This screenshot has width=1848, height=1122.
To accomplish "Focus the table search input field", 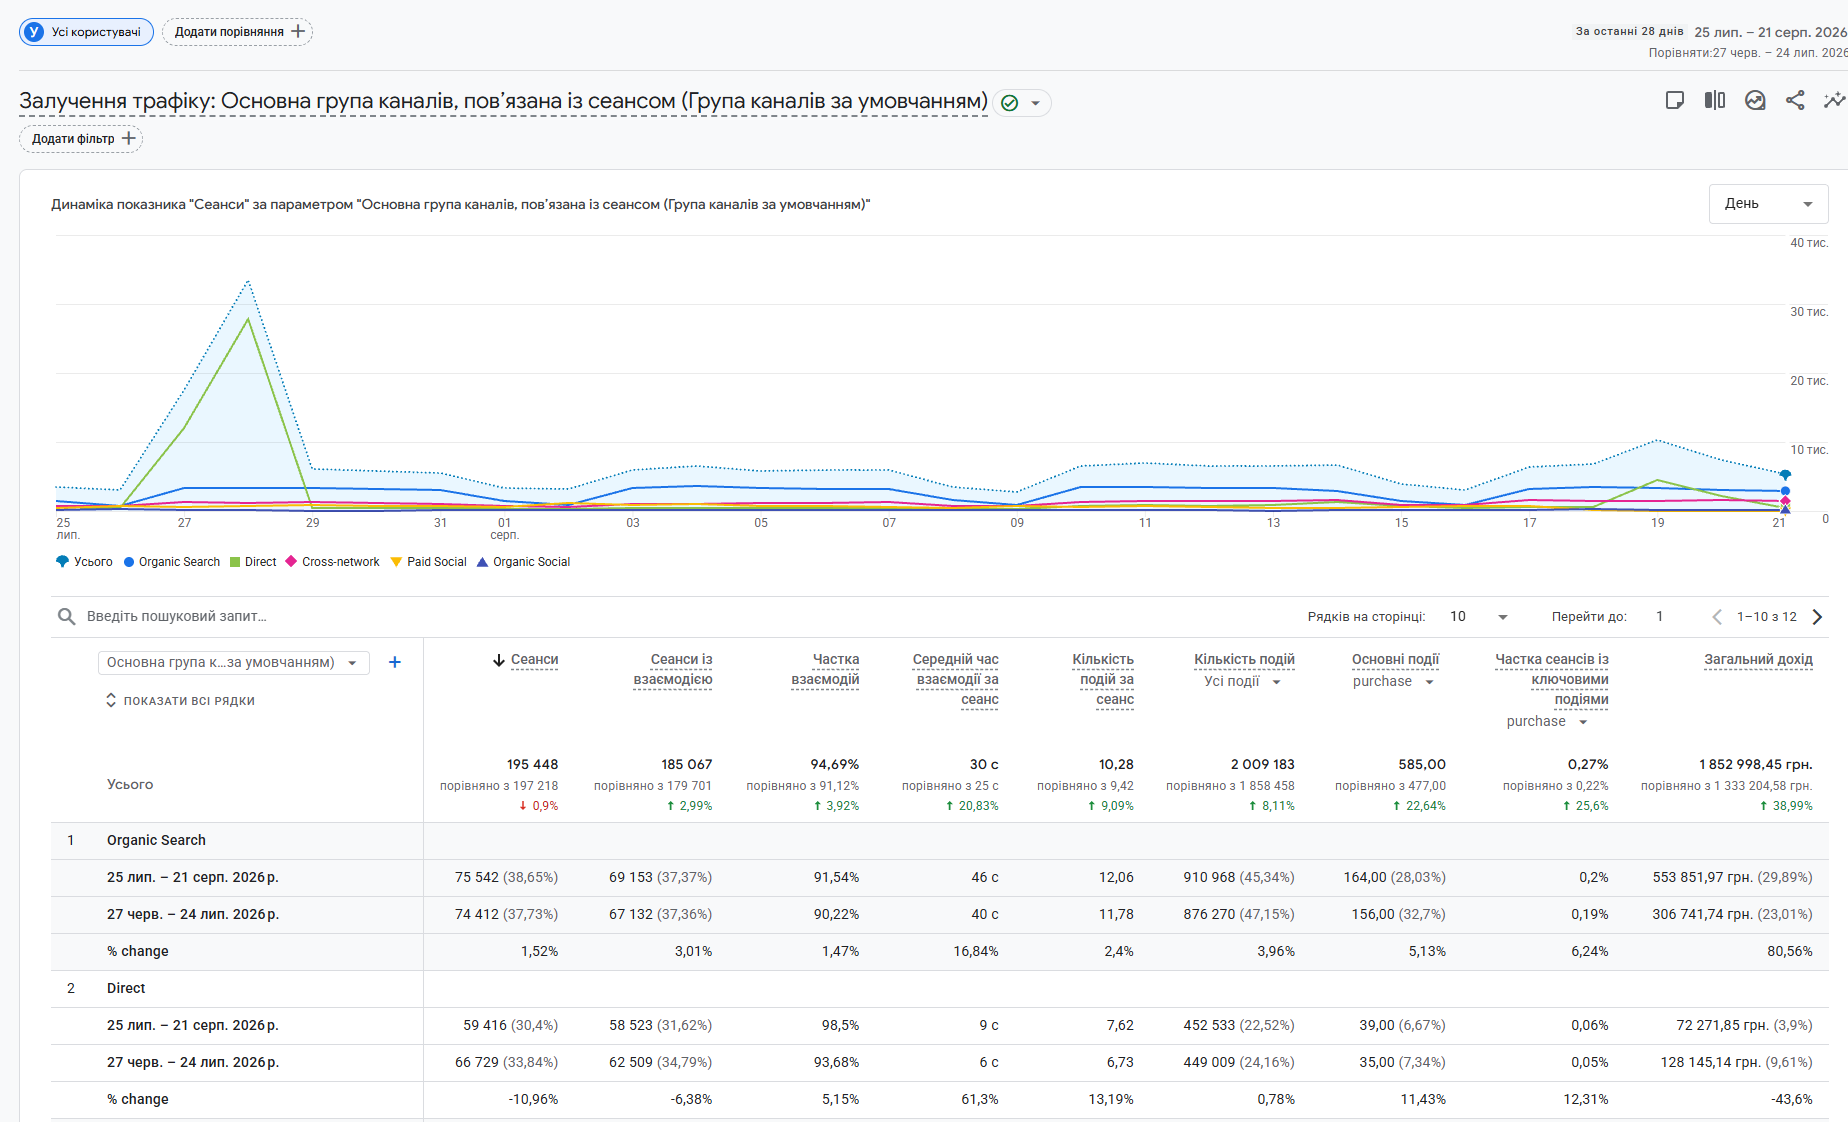I will point(600,617).
